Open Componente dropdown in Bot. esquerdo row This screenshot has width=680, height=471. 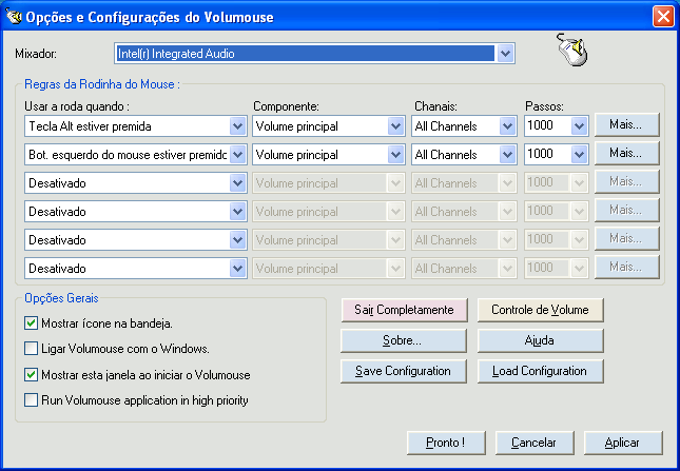pos(396,155)
